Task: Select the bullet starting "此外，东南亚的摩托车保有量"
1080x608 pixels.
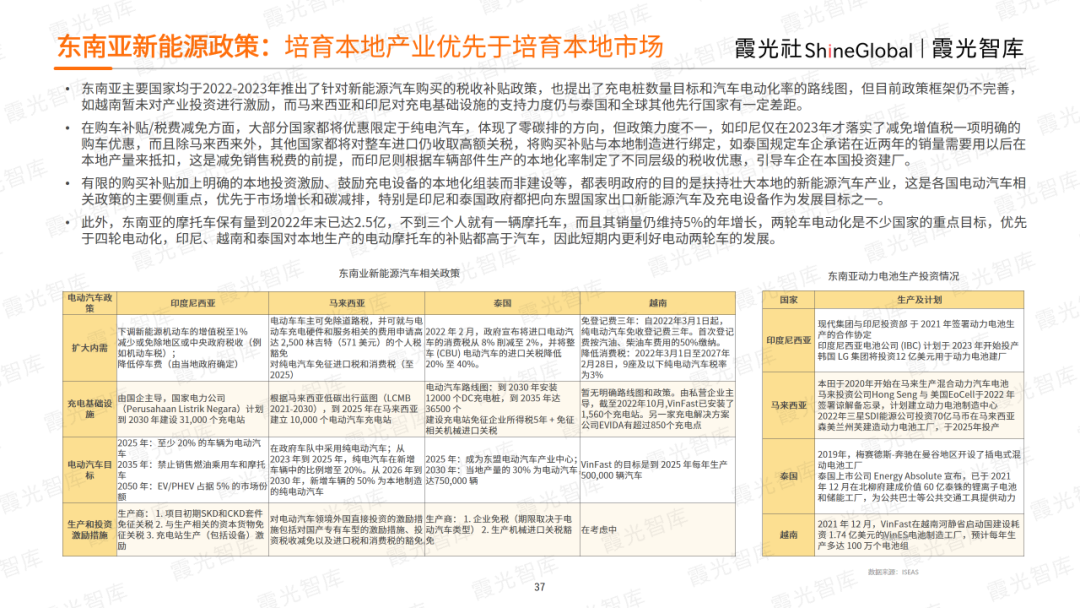Action: click(x=553, y=230)
